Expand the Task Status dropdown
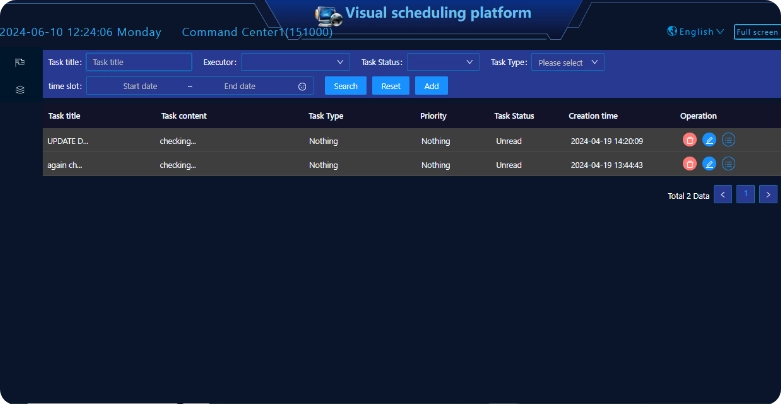781x405 pixels. pyautogui.click(x=443, y=62)
